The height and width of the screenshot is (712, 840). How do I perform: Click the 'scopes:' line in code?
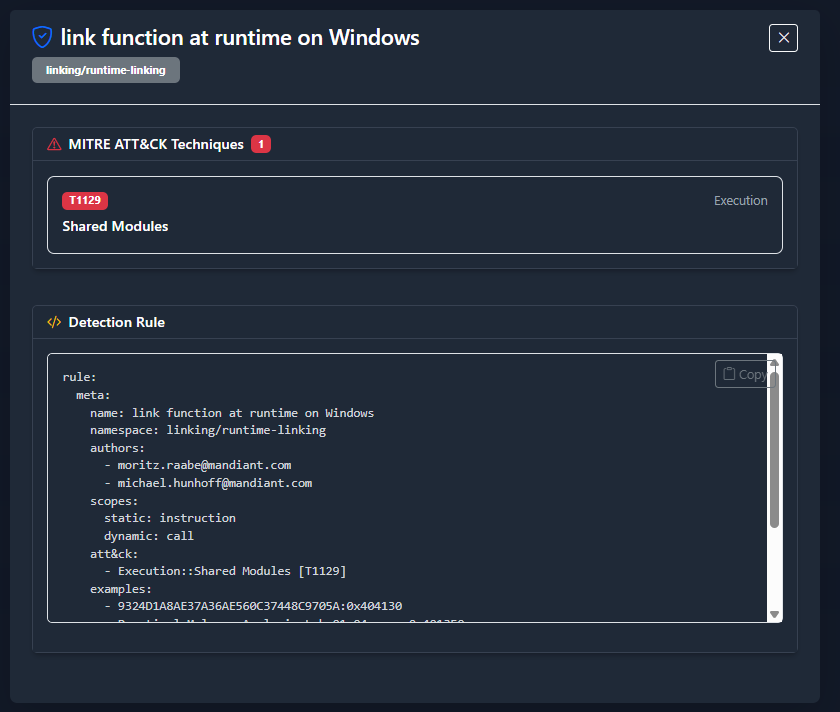click(114, 501)
